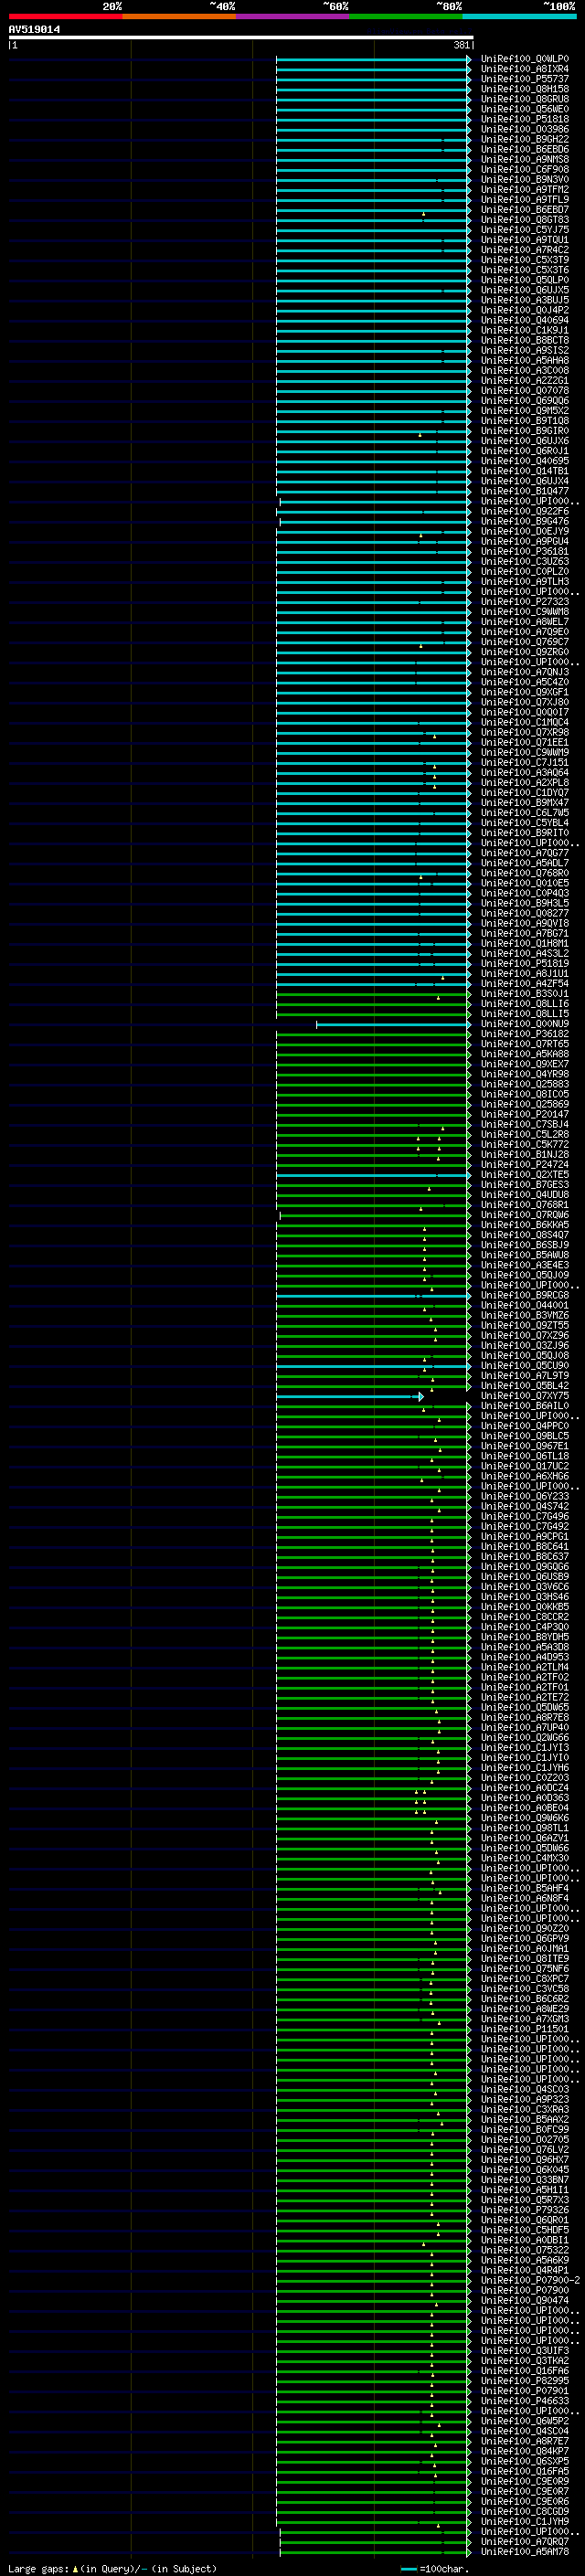Select the UniRef100_C1K9J1 label
Viewport: 585px width, 2576px height.
pos(524,330)
